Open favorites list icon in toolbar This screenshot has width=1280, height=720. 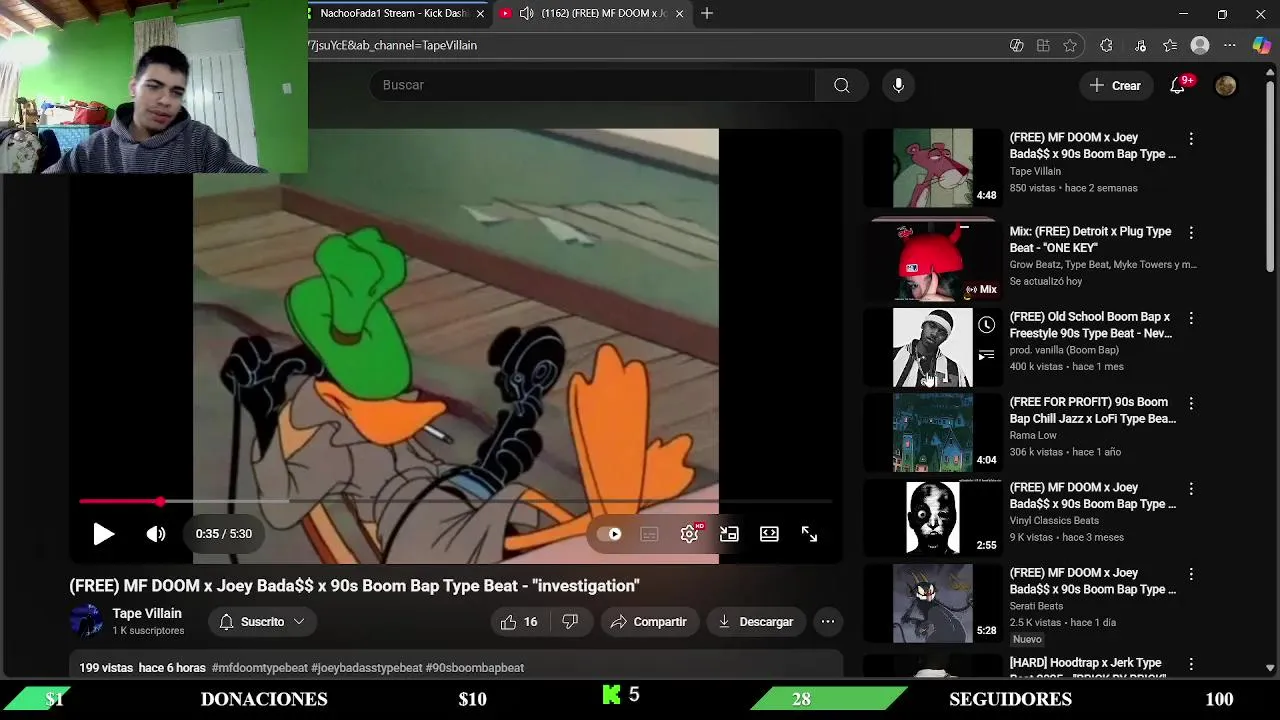(1170, 45)
